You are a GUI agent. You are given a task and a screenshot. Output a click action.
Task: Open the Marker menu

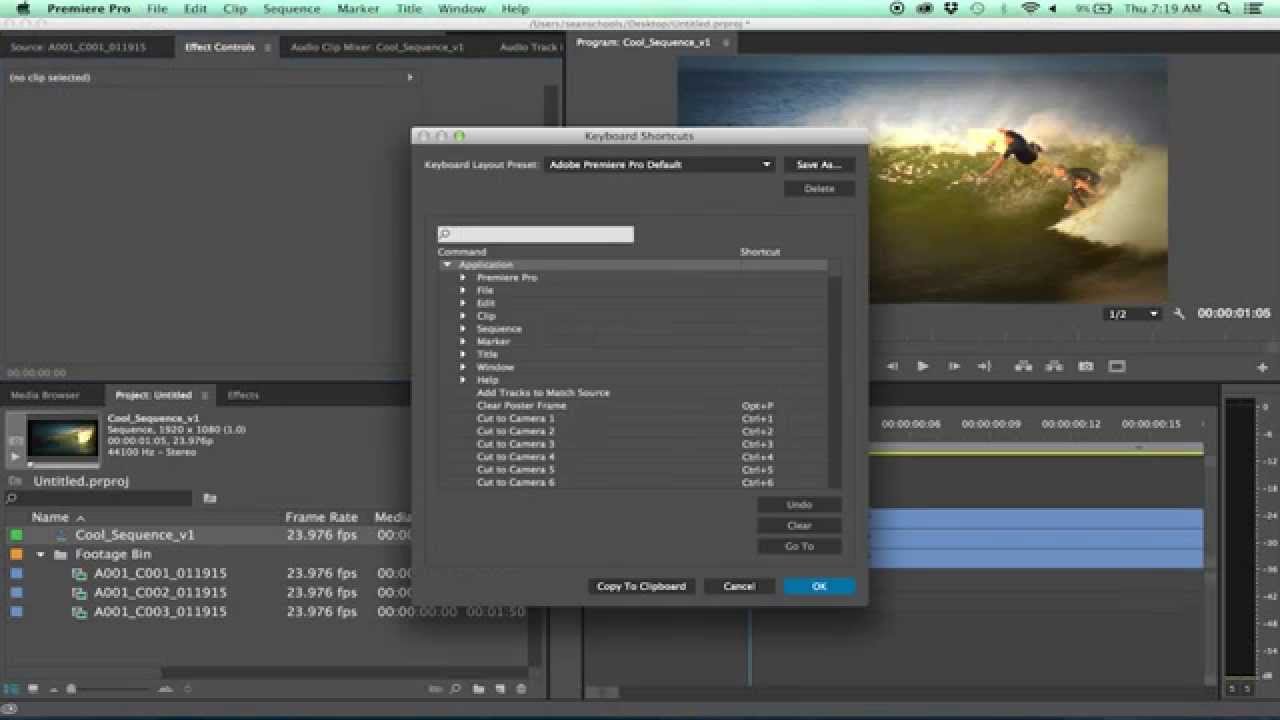click(x=358, y=8)
